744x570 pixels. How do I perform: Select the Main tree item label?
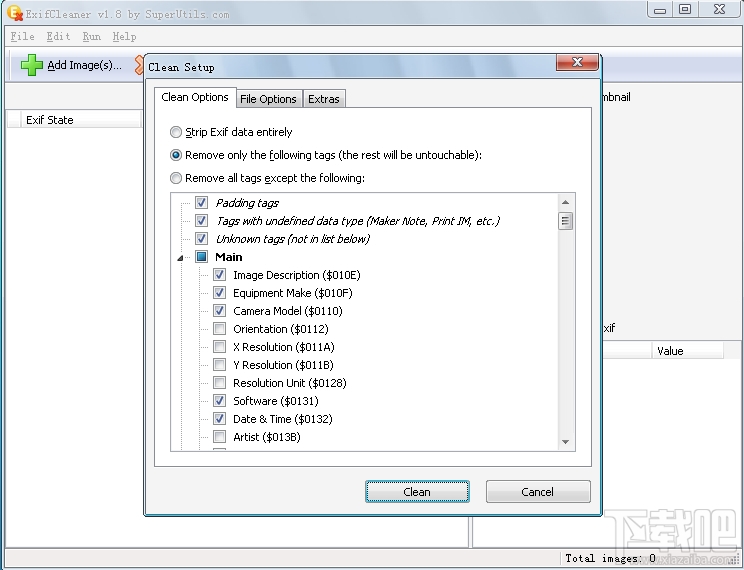coord(229,257)
